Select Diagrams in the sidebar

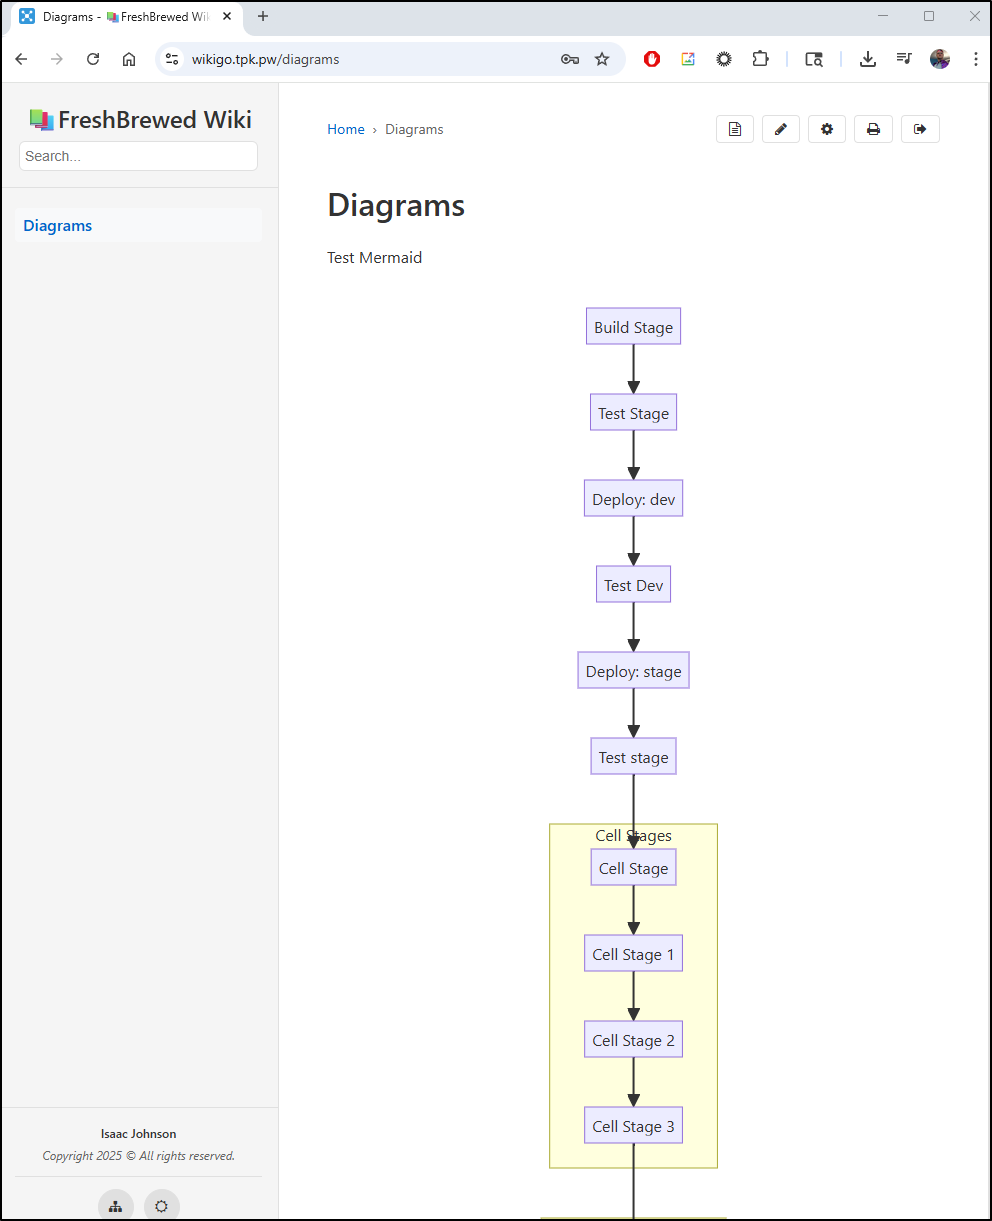pyautogui.click(x=58, y=226)
